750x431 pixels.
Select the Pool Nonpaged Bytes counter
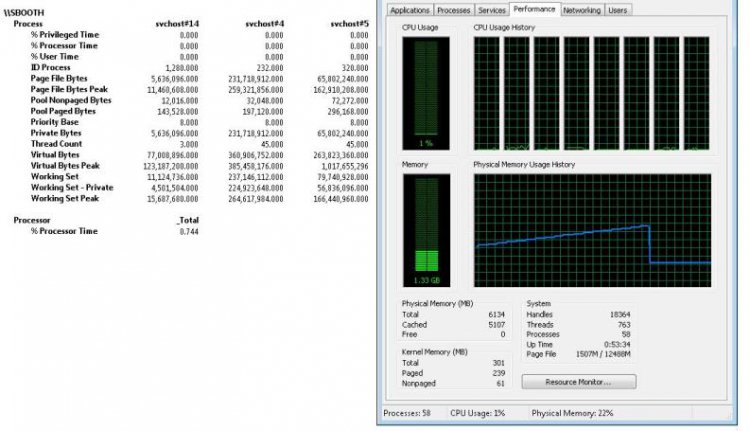[71, 100]
